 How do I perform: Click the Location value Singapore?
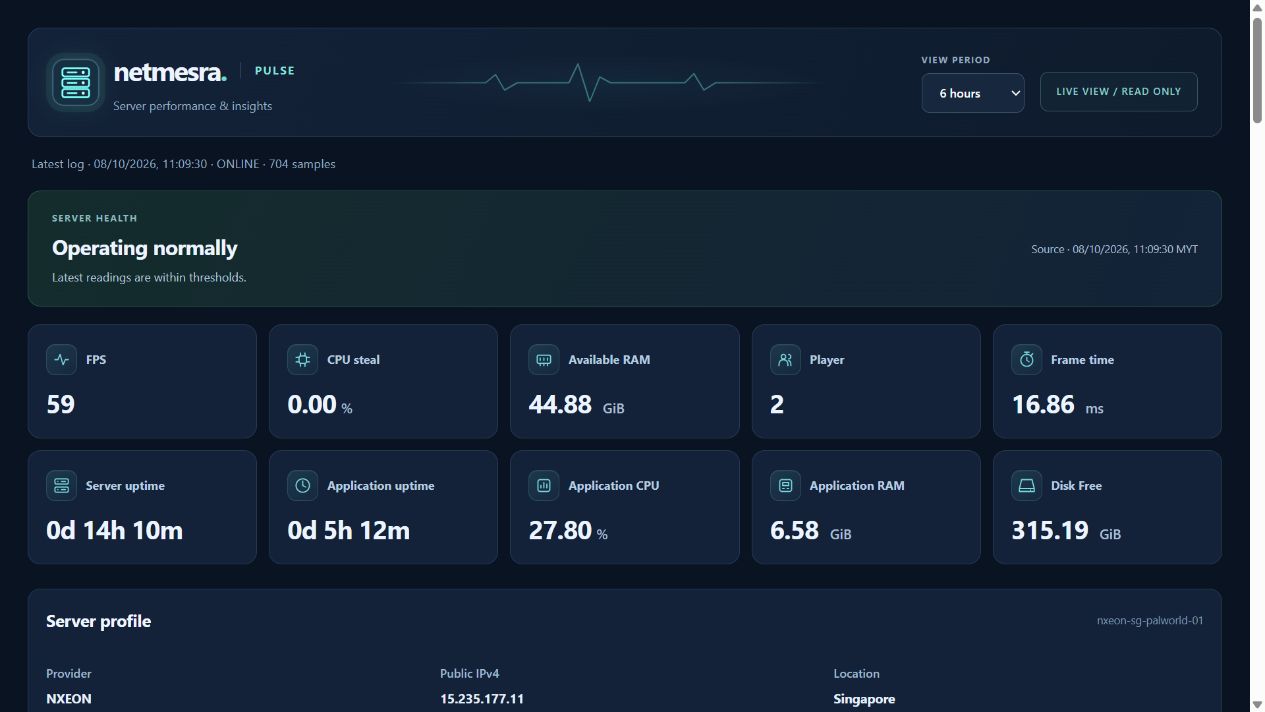tap(864, 699)
